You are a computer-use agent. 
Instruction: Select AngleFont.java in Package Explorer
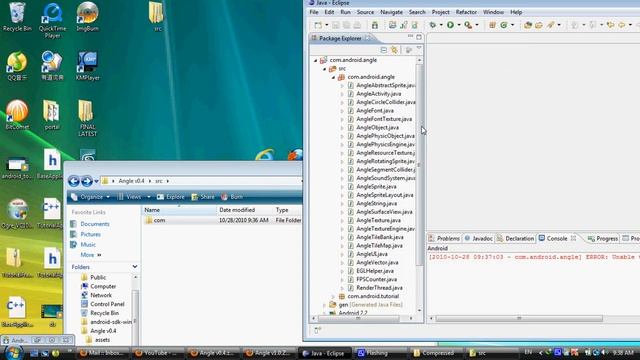pyautogui.click(x=375, y=111)
